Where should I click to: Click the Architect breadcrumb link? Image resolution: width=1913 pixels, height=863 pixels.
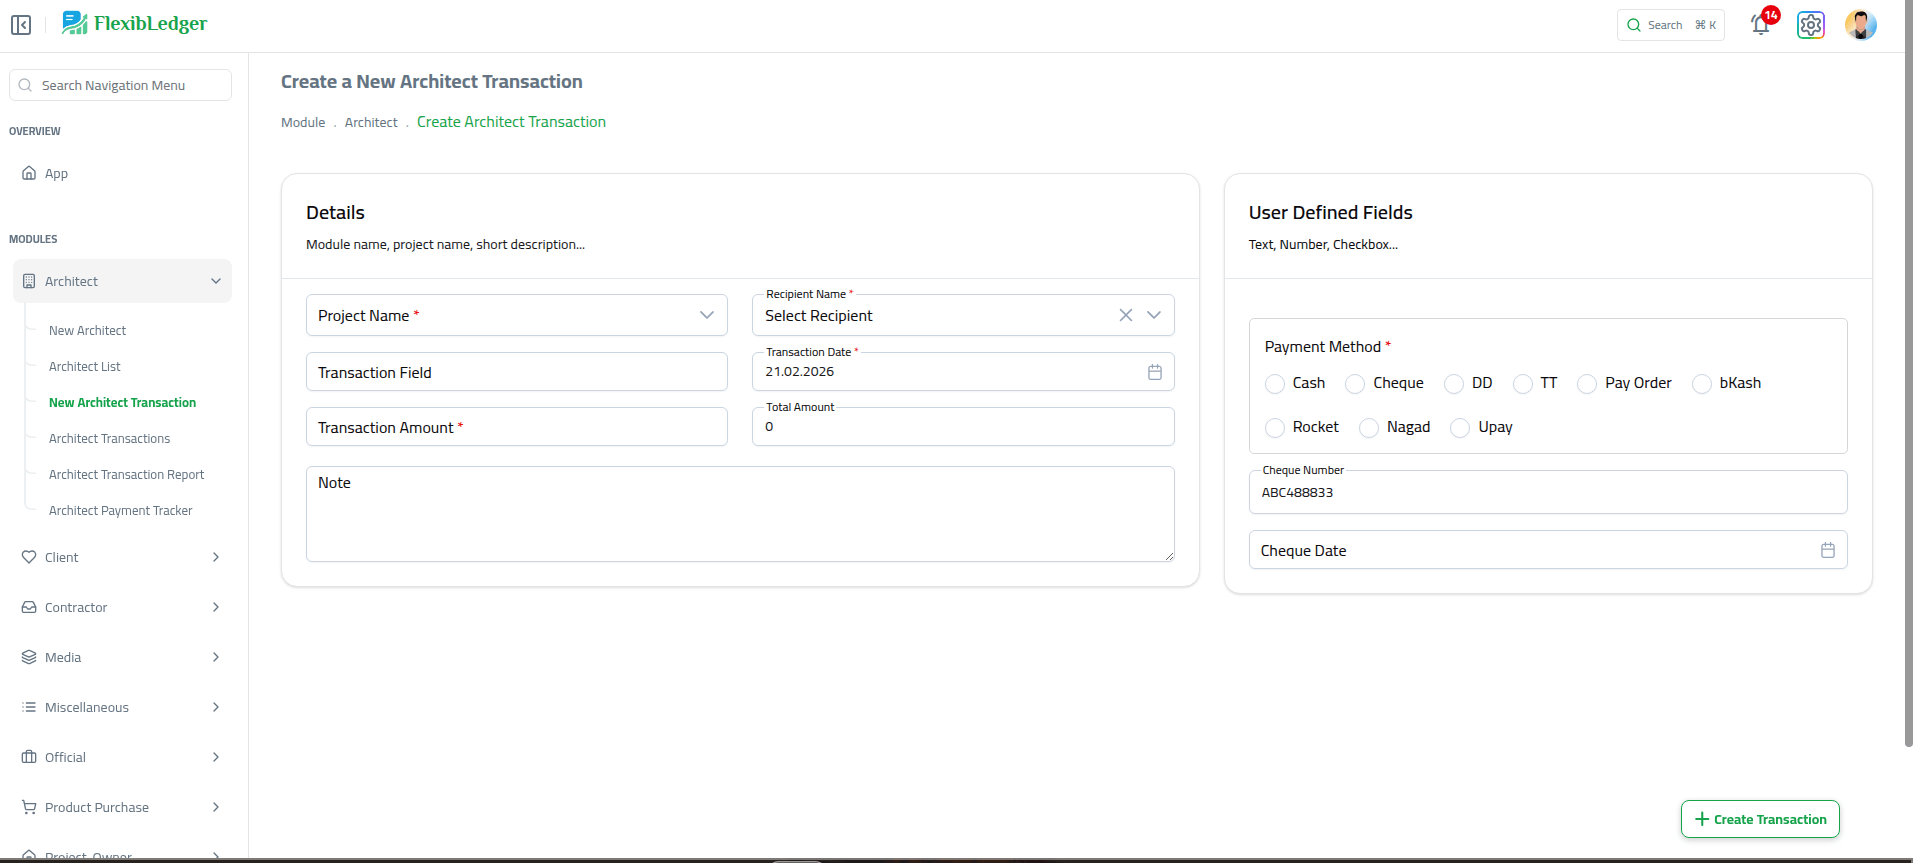371,122
